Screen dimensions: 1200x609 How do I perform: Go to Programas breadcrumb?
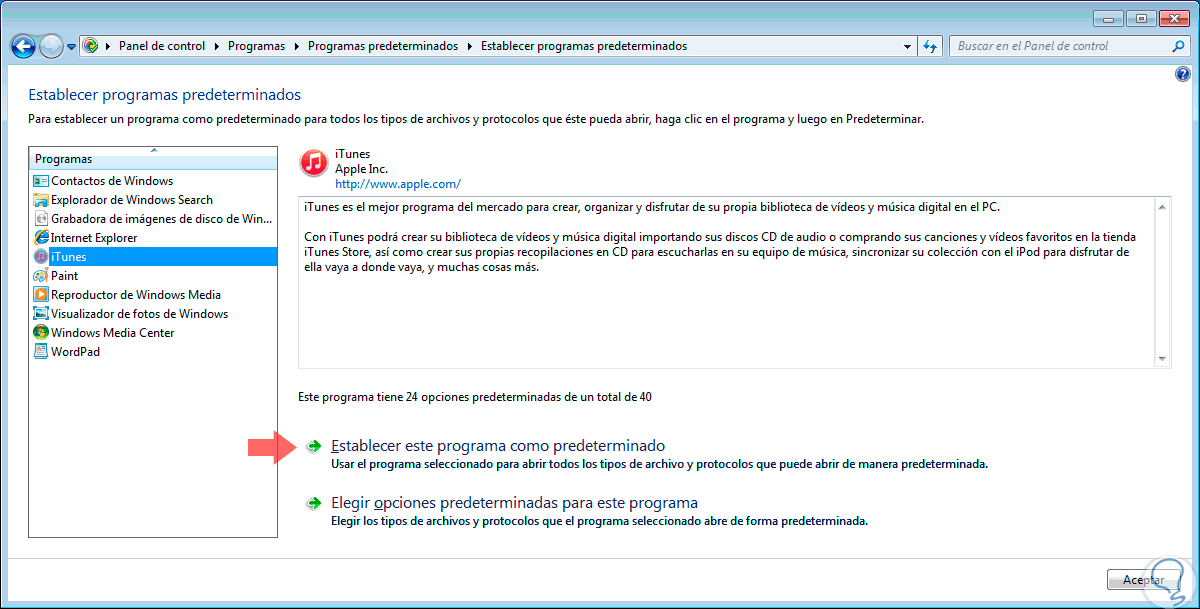coord(256,46)
